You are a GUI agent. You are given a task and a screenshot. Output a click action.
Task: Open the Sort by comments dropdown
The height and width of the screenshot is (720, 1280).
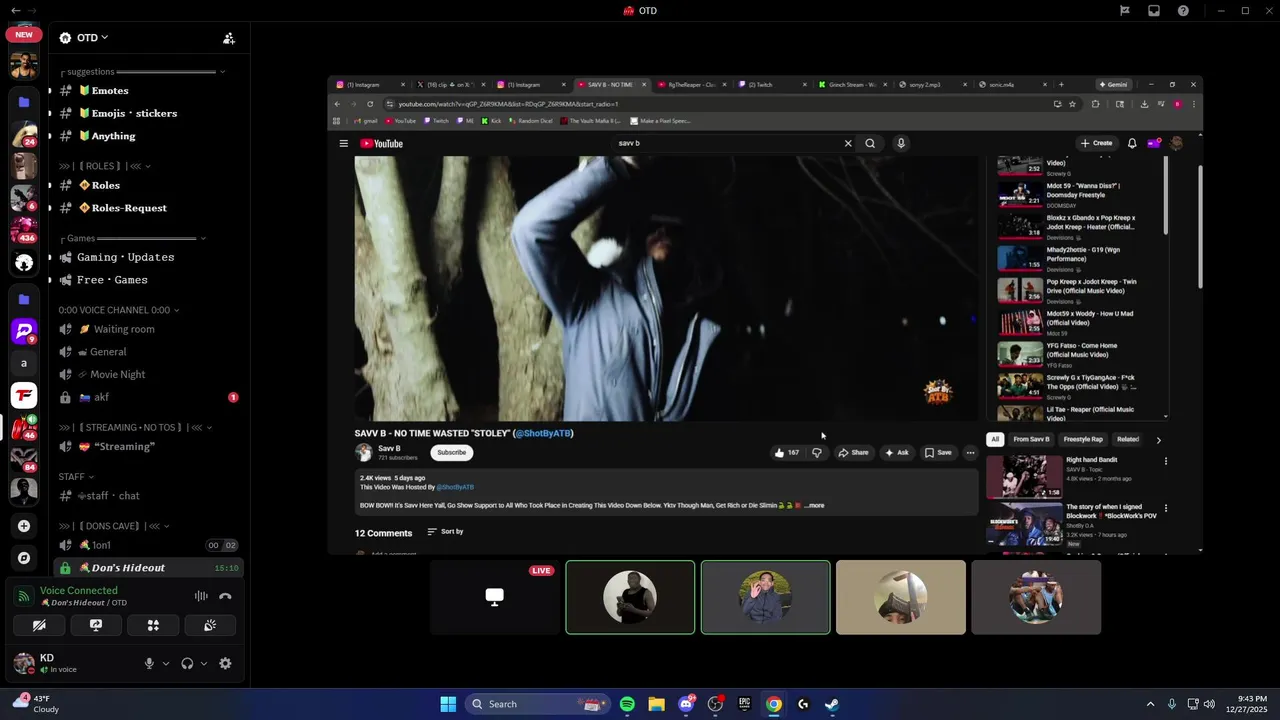click(x=445, y=532)
